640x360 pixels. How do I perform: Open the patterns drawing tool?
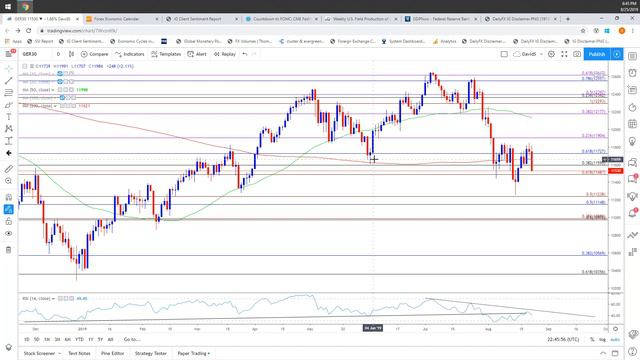(9, 129)
